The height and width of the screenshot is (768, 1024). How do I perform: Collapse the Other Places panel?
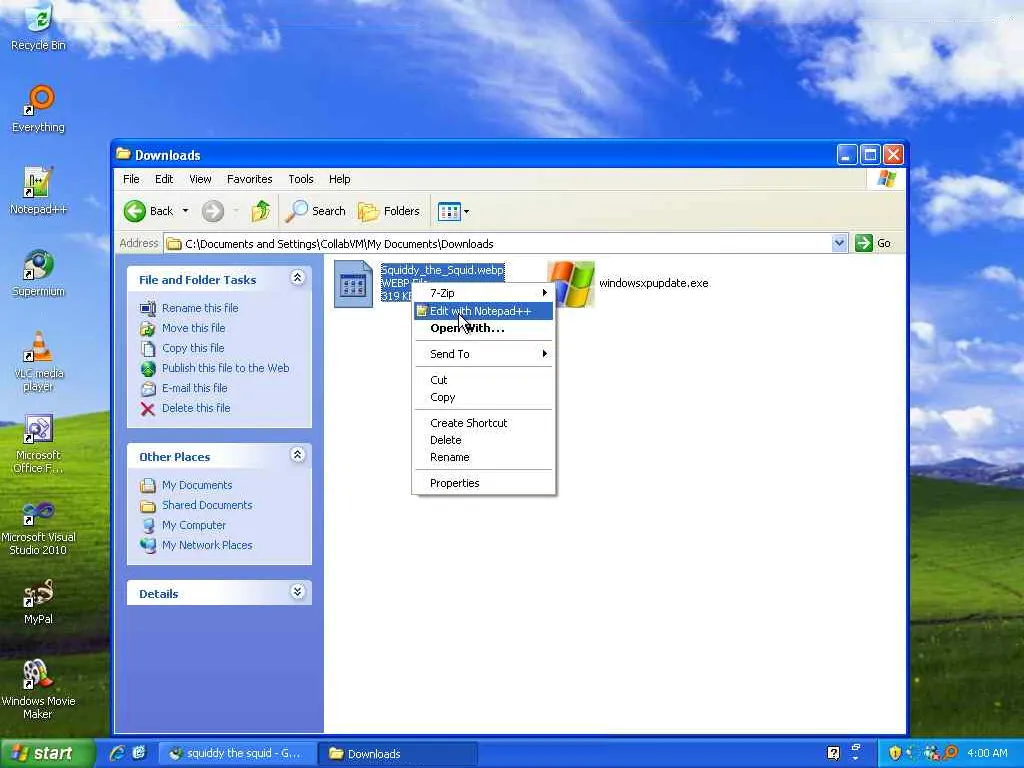297,455
